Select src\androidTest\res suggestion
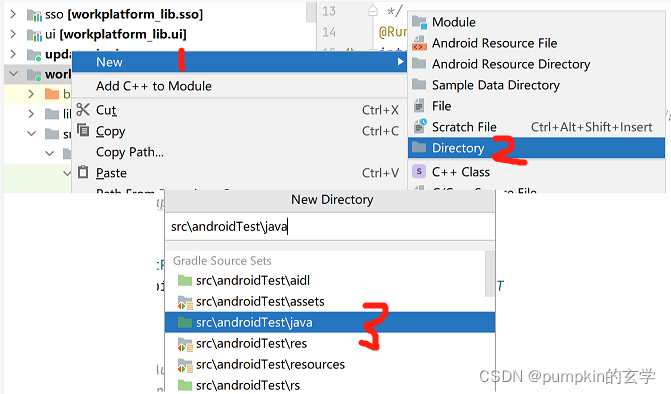 click(330, 344)
